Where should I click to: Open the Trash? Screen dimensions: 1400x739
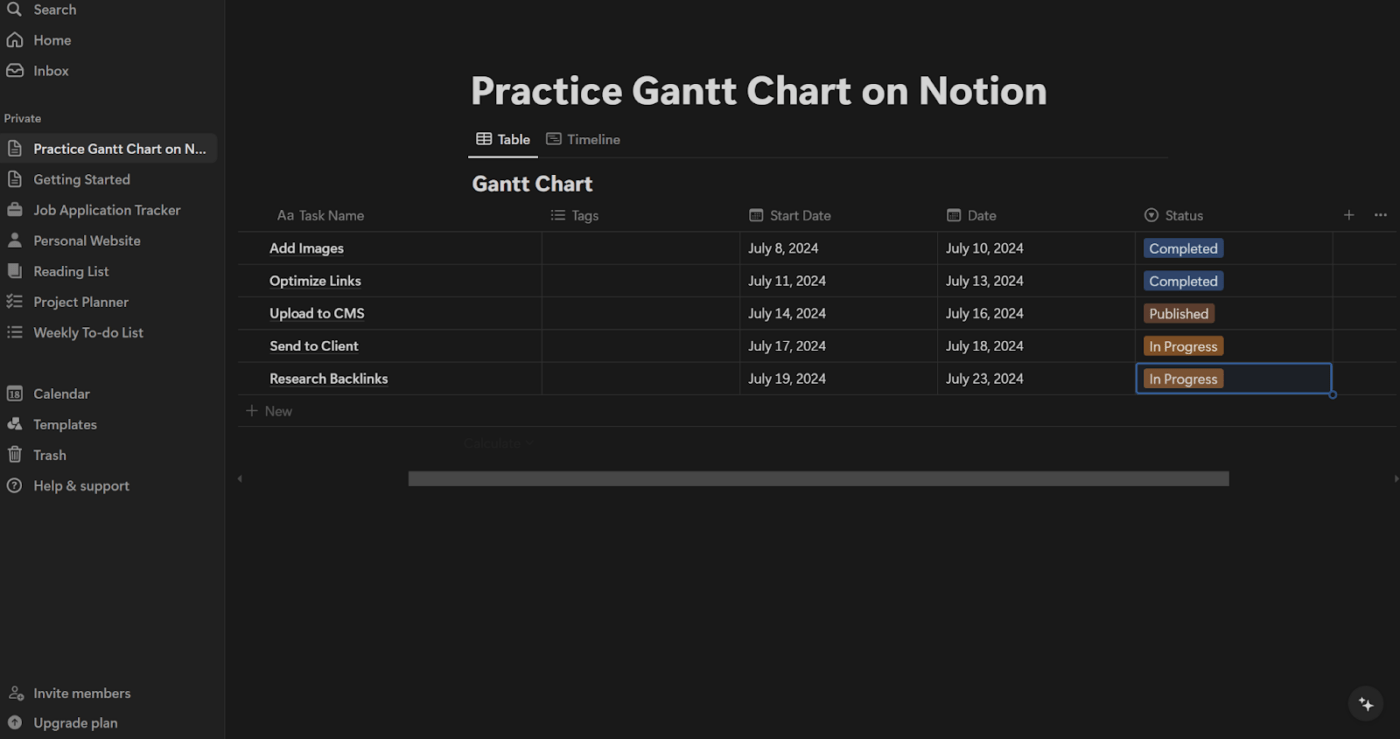click(48, 454)
